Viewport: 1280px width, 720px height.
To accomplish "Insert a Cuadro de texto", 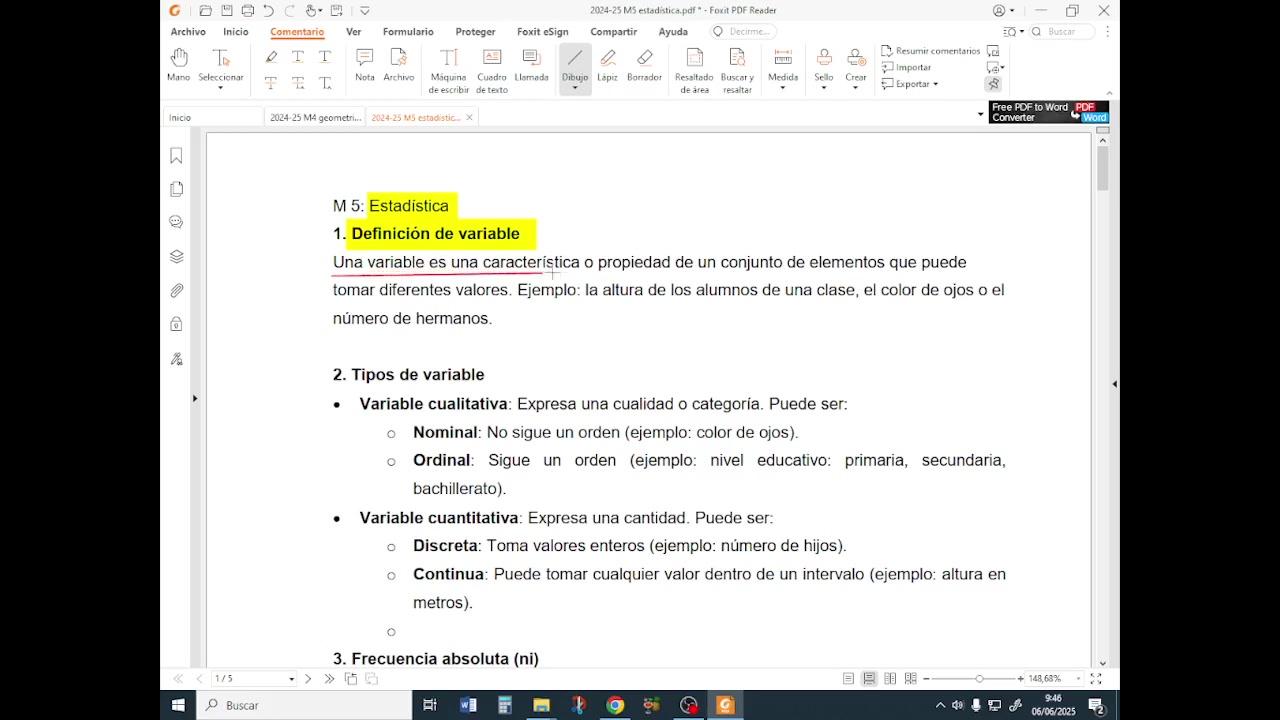I will pos(492,71).
